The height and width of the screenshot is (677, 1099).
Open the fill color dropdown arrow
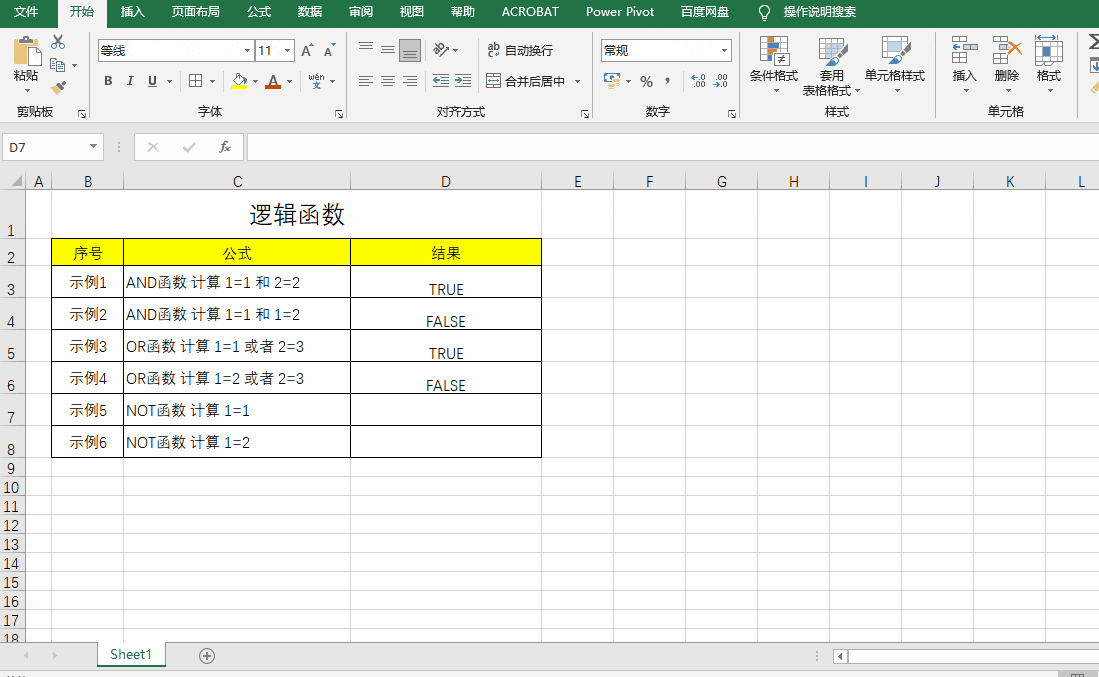tap(253, 81)
